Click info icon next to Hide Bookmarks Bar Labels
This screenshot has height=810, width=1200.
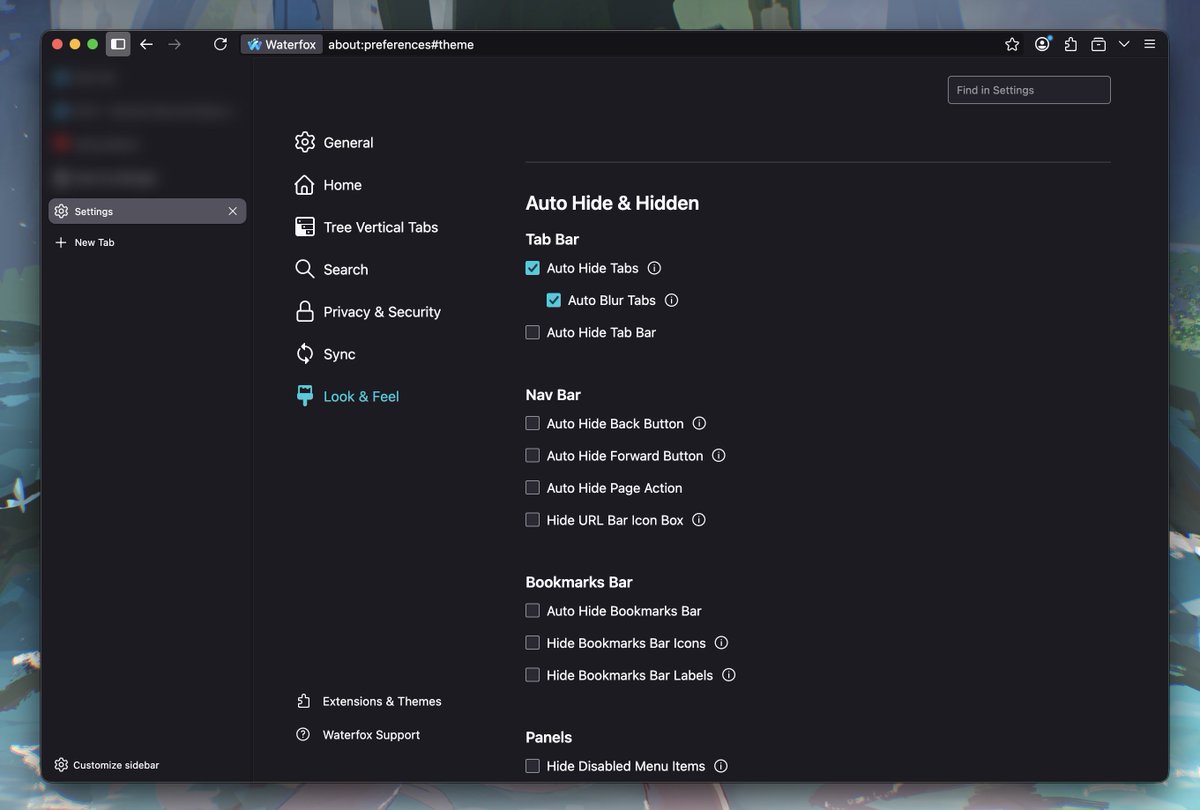729,675
